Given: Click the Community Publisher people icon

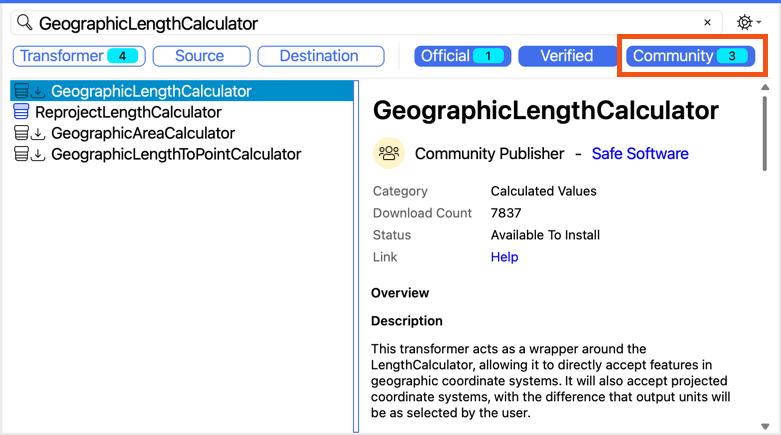Looking at the screenshot, I should [389, 153].
